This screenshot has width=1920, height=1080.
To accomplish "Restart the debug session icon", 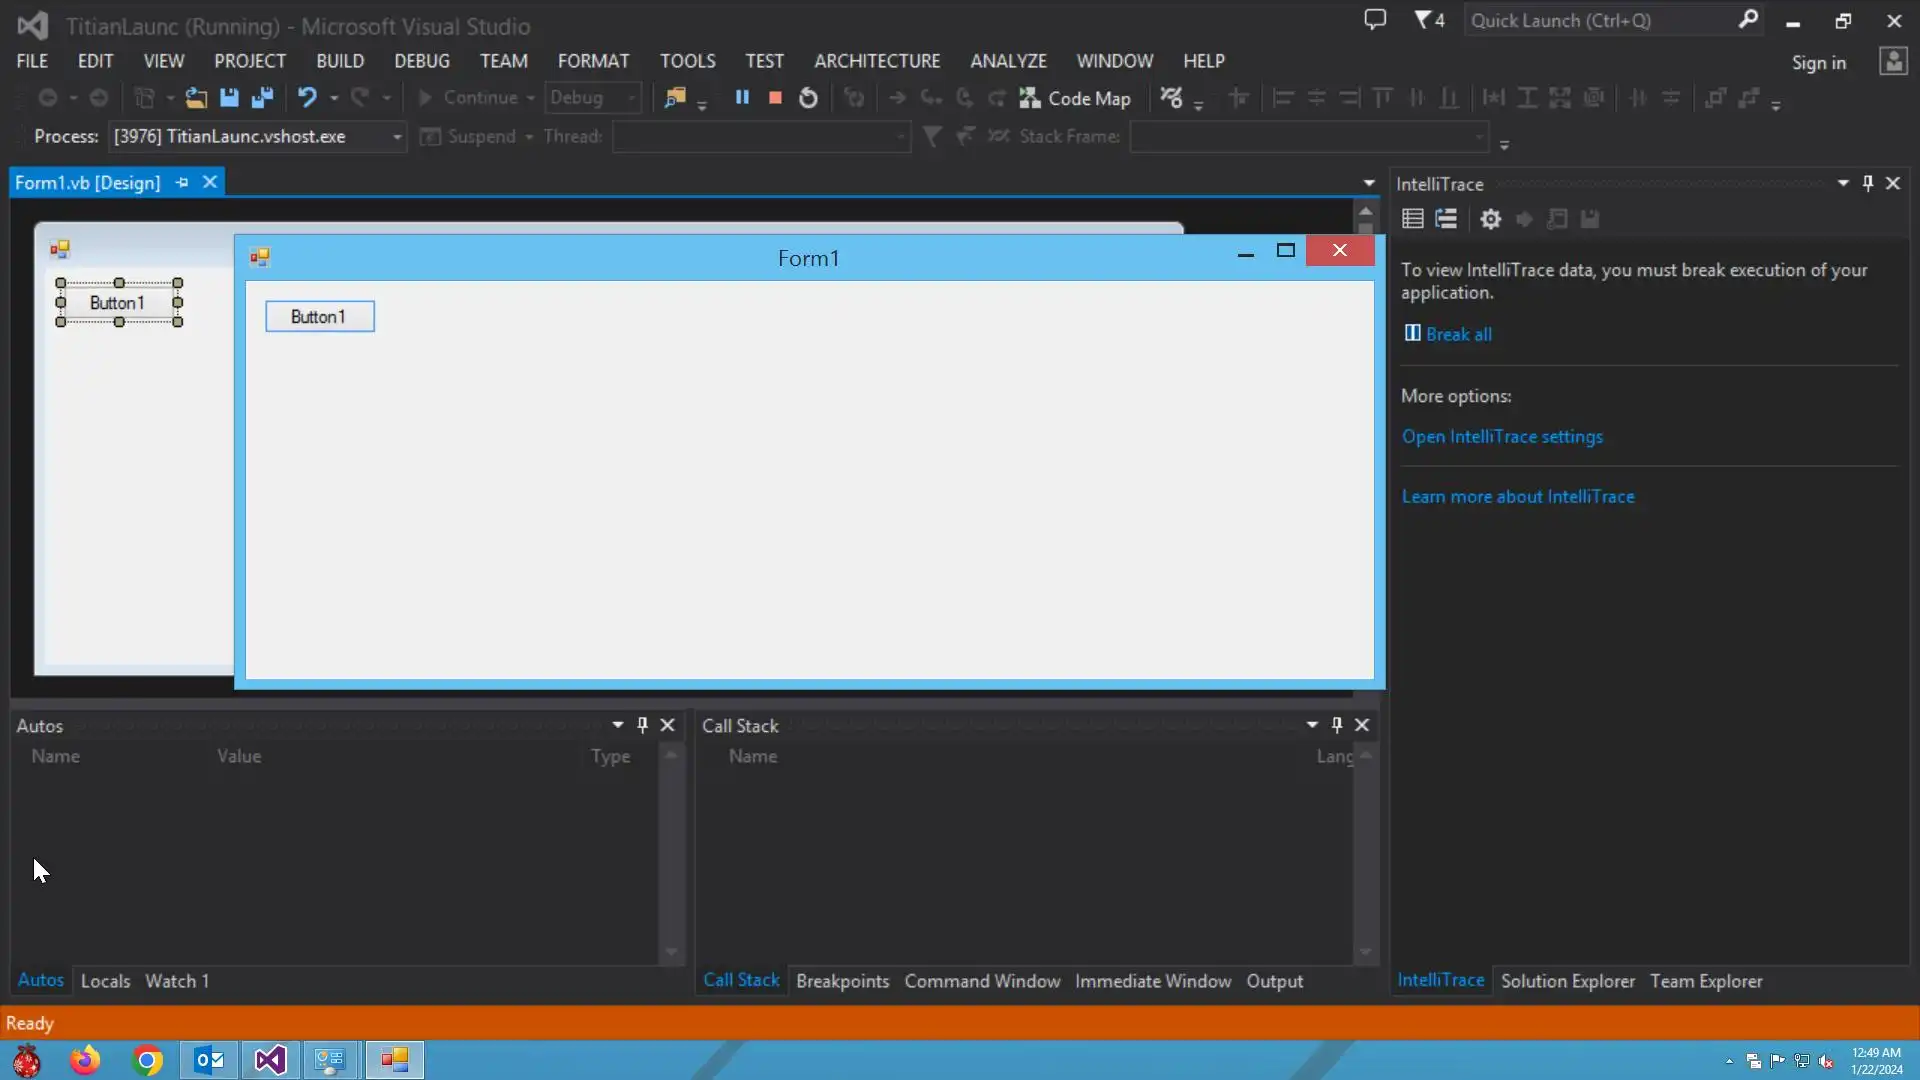I will (808, 98).
